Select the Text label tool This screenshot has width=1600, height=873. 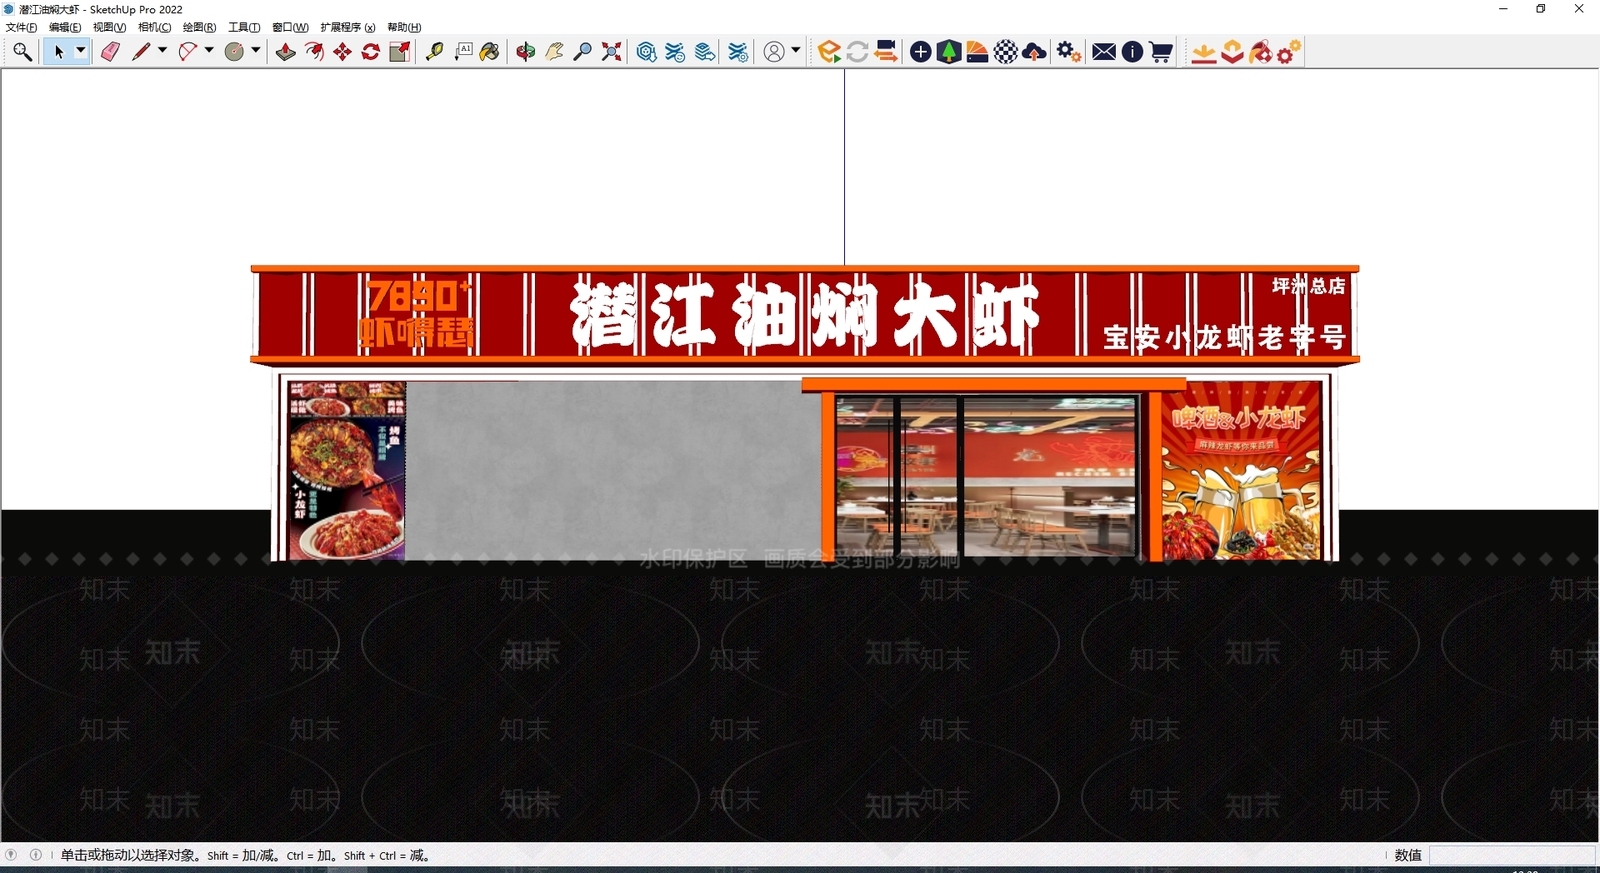coord(464,52)
